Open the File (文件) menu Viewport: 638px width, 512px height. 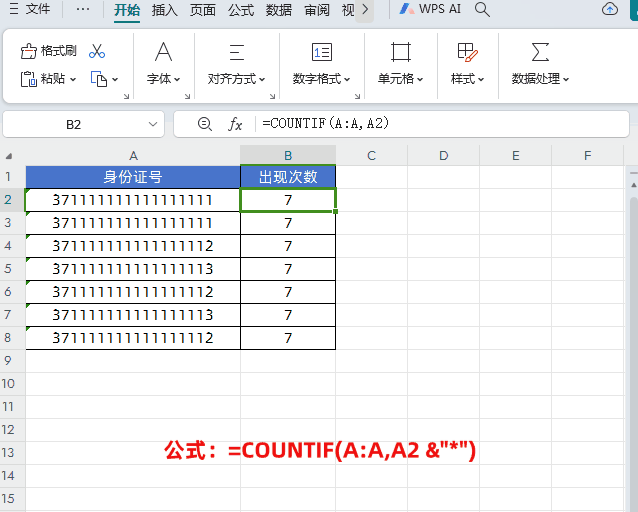click(30, 10)
